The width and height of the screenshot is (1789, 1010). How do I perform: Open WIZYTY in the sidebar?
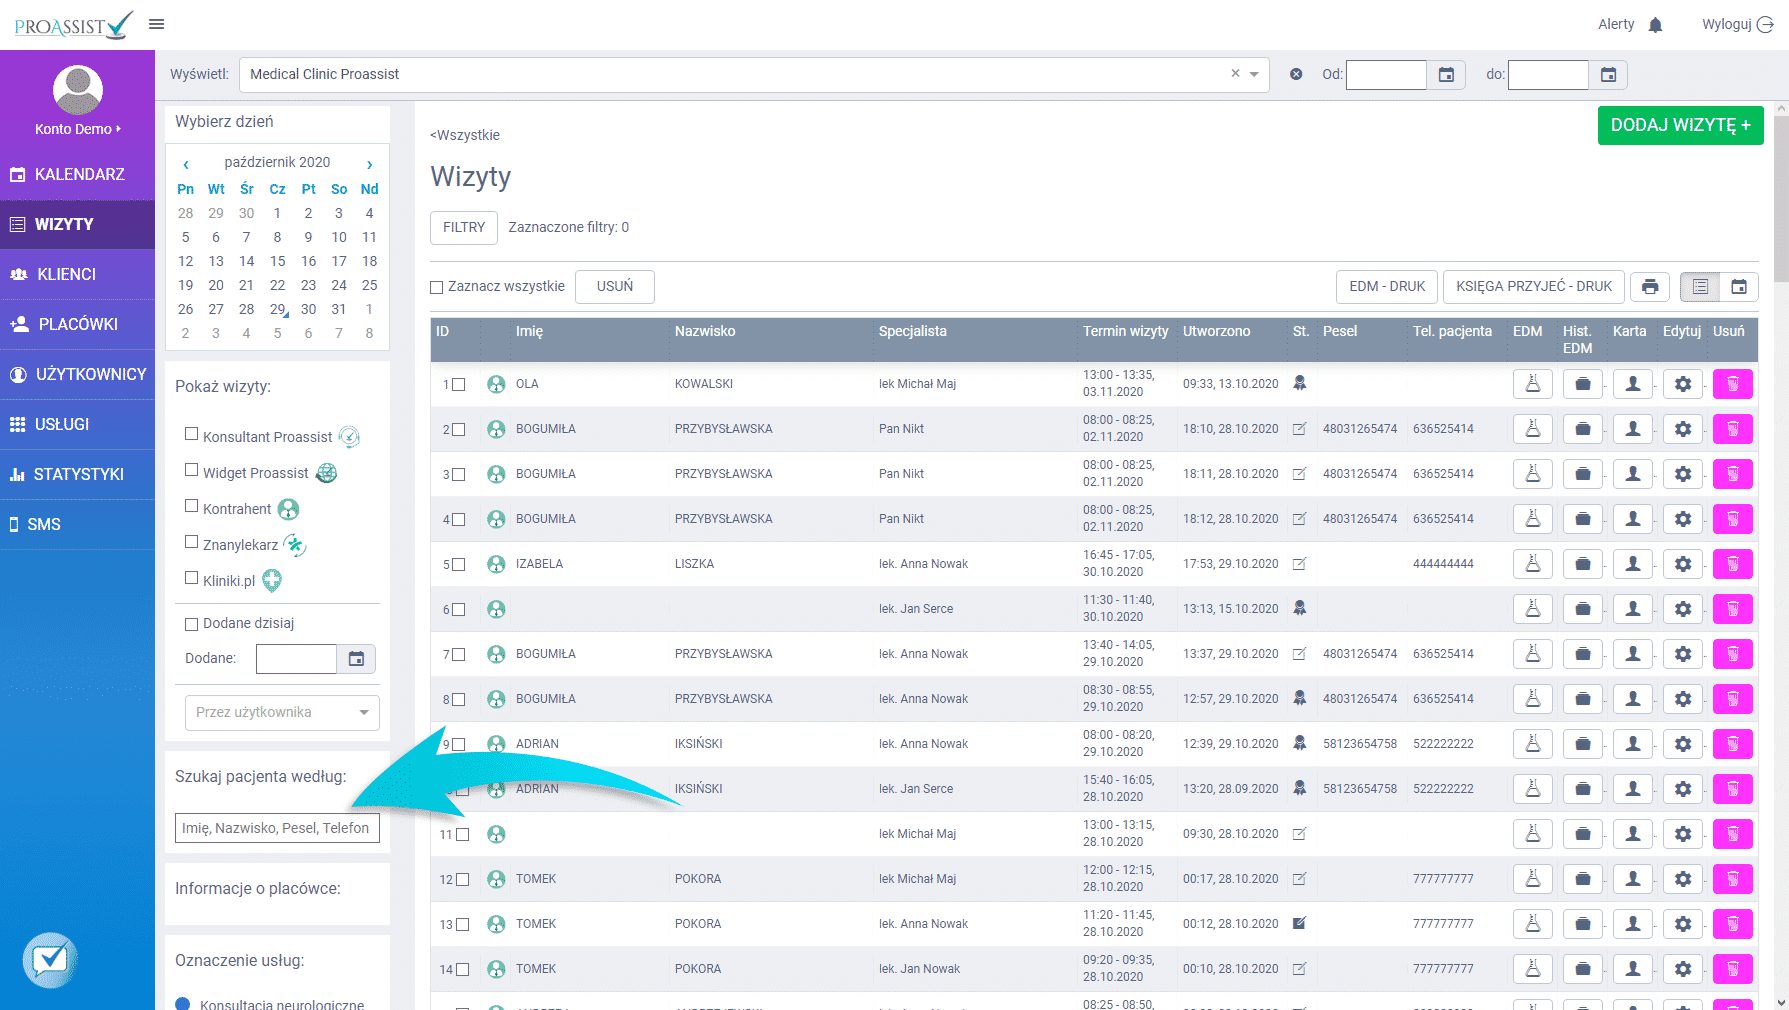pyautogui.click(x=78, y=225)
